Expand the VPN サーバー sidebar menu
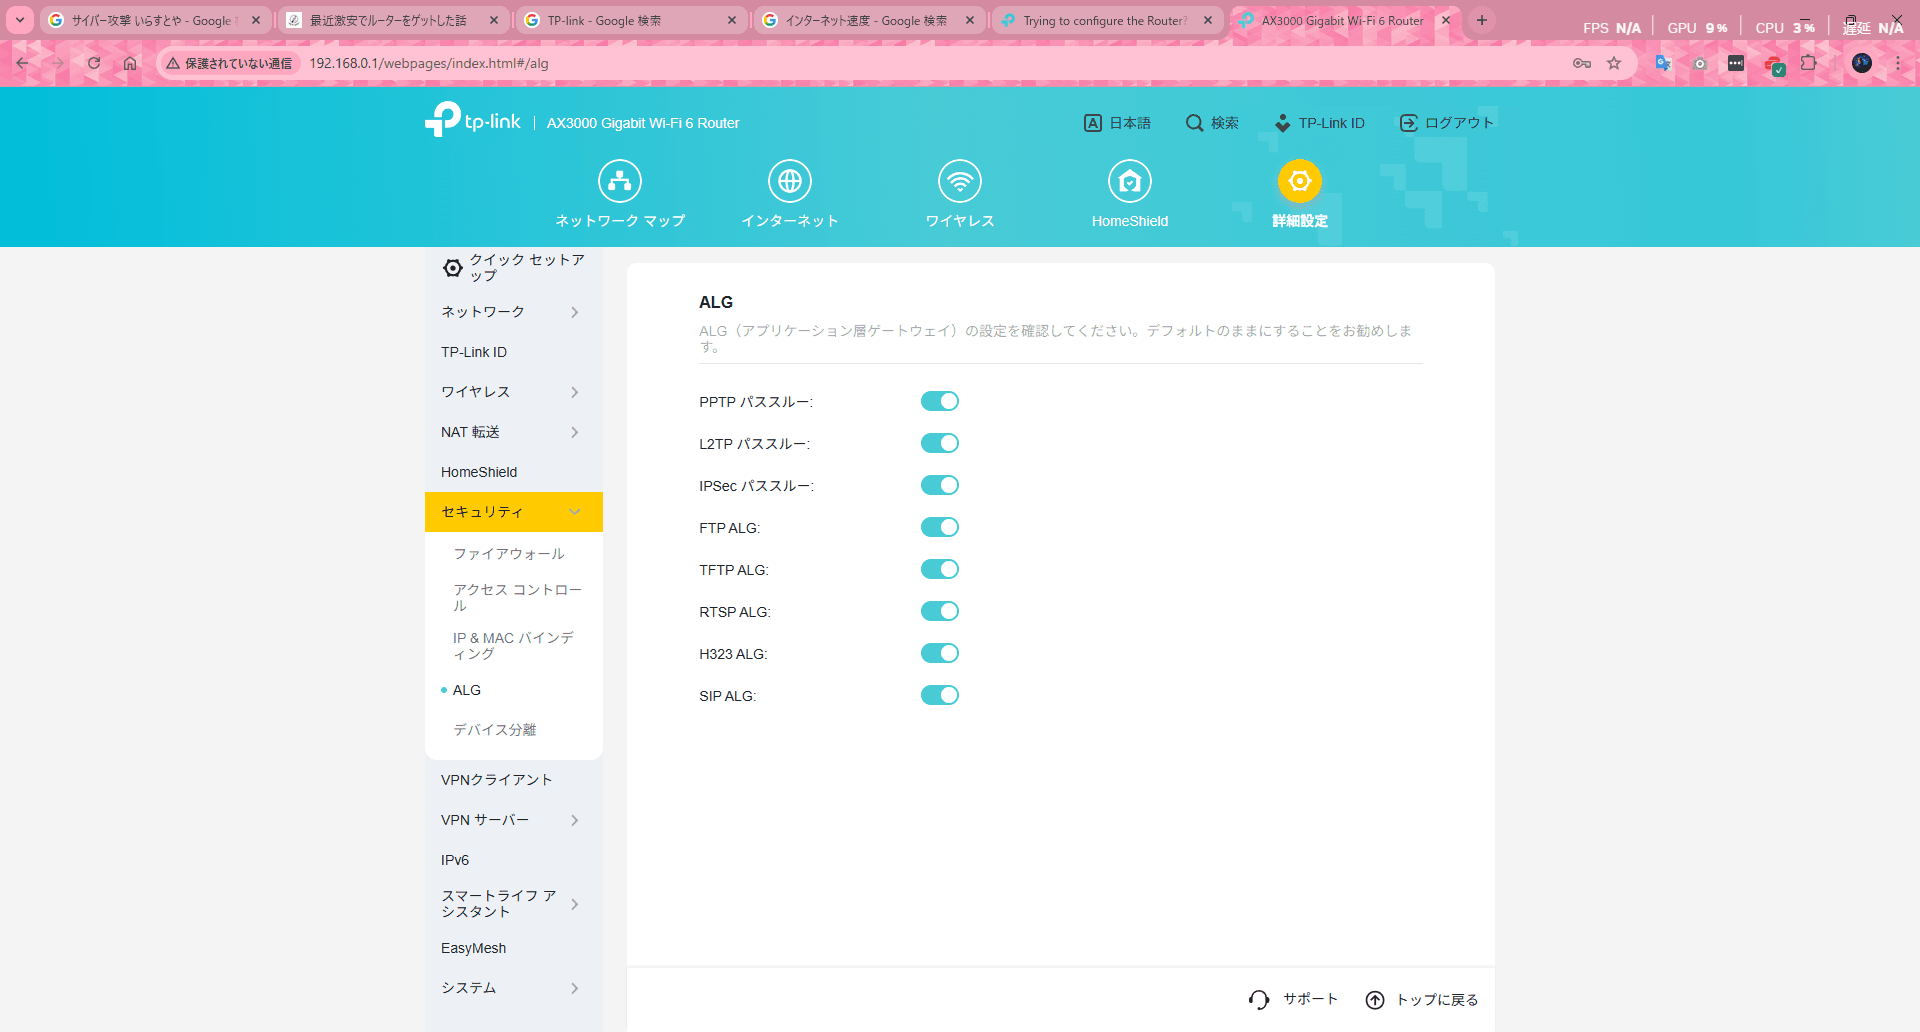This screenshot has width=1920, height=1032. pos(510,820)
